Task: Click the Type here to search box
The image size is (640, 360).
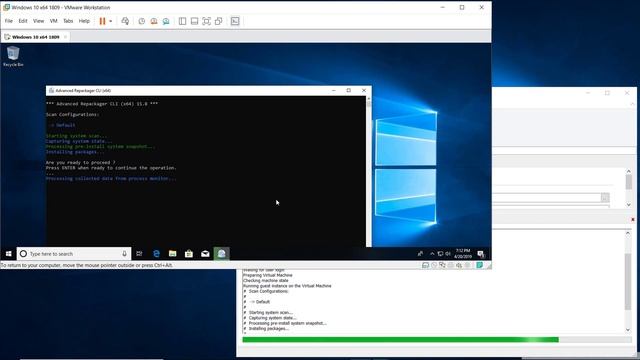Action: point(74,253)
